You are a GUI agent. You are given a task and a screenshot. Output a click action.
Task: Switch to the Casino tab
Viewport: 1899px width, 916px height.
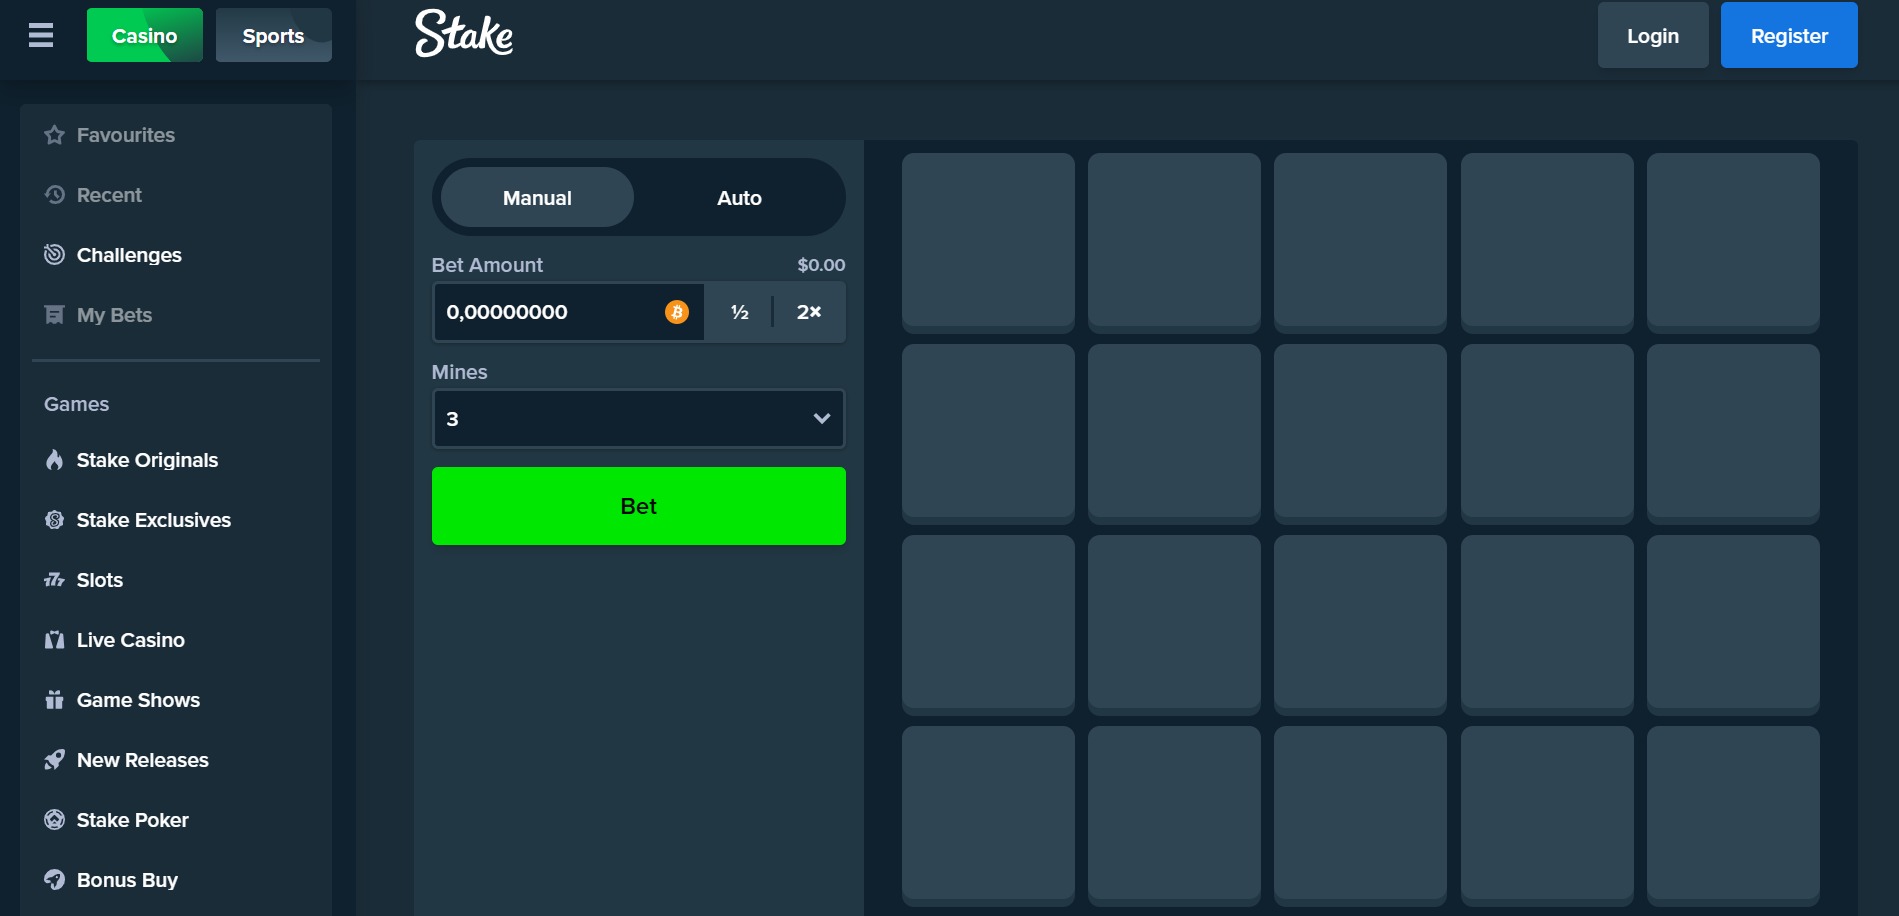(x=144, y=36)
